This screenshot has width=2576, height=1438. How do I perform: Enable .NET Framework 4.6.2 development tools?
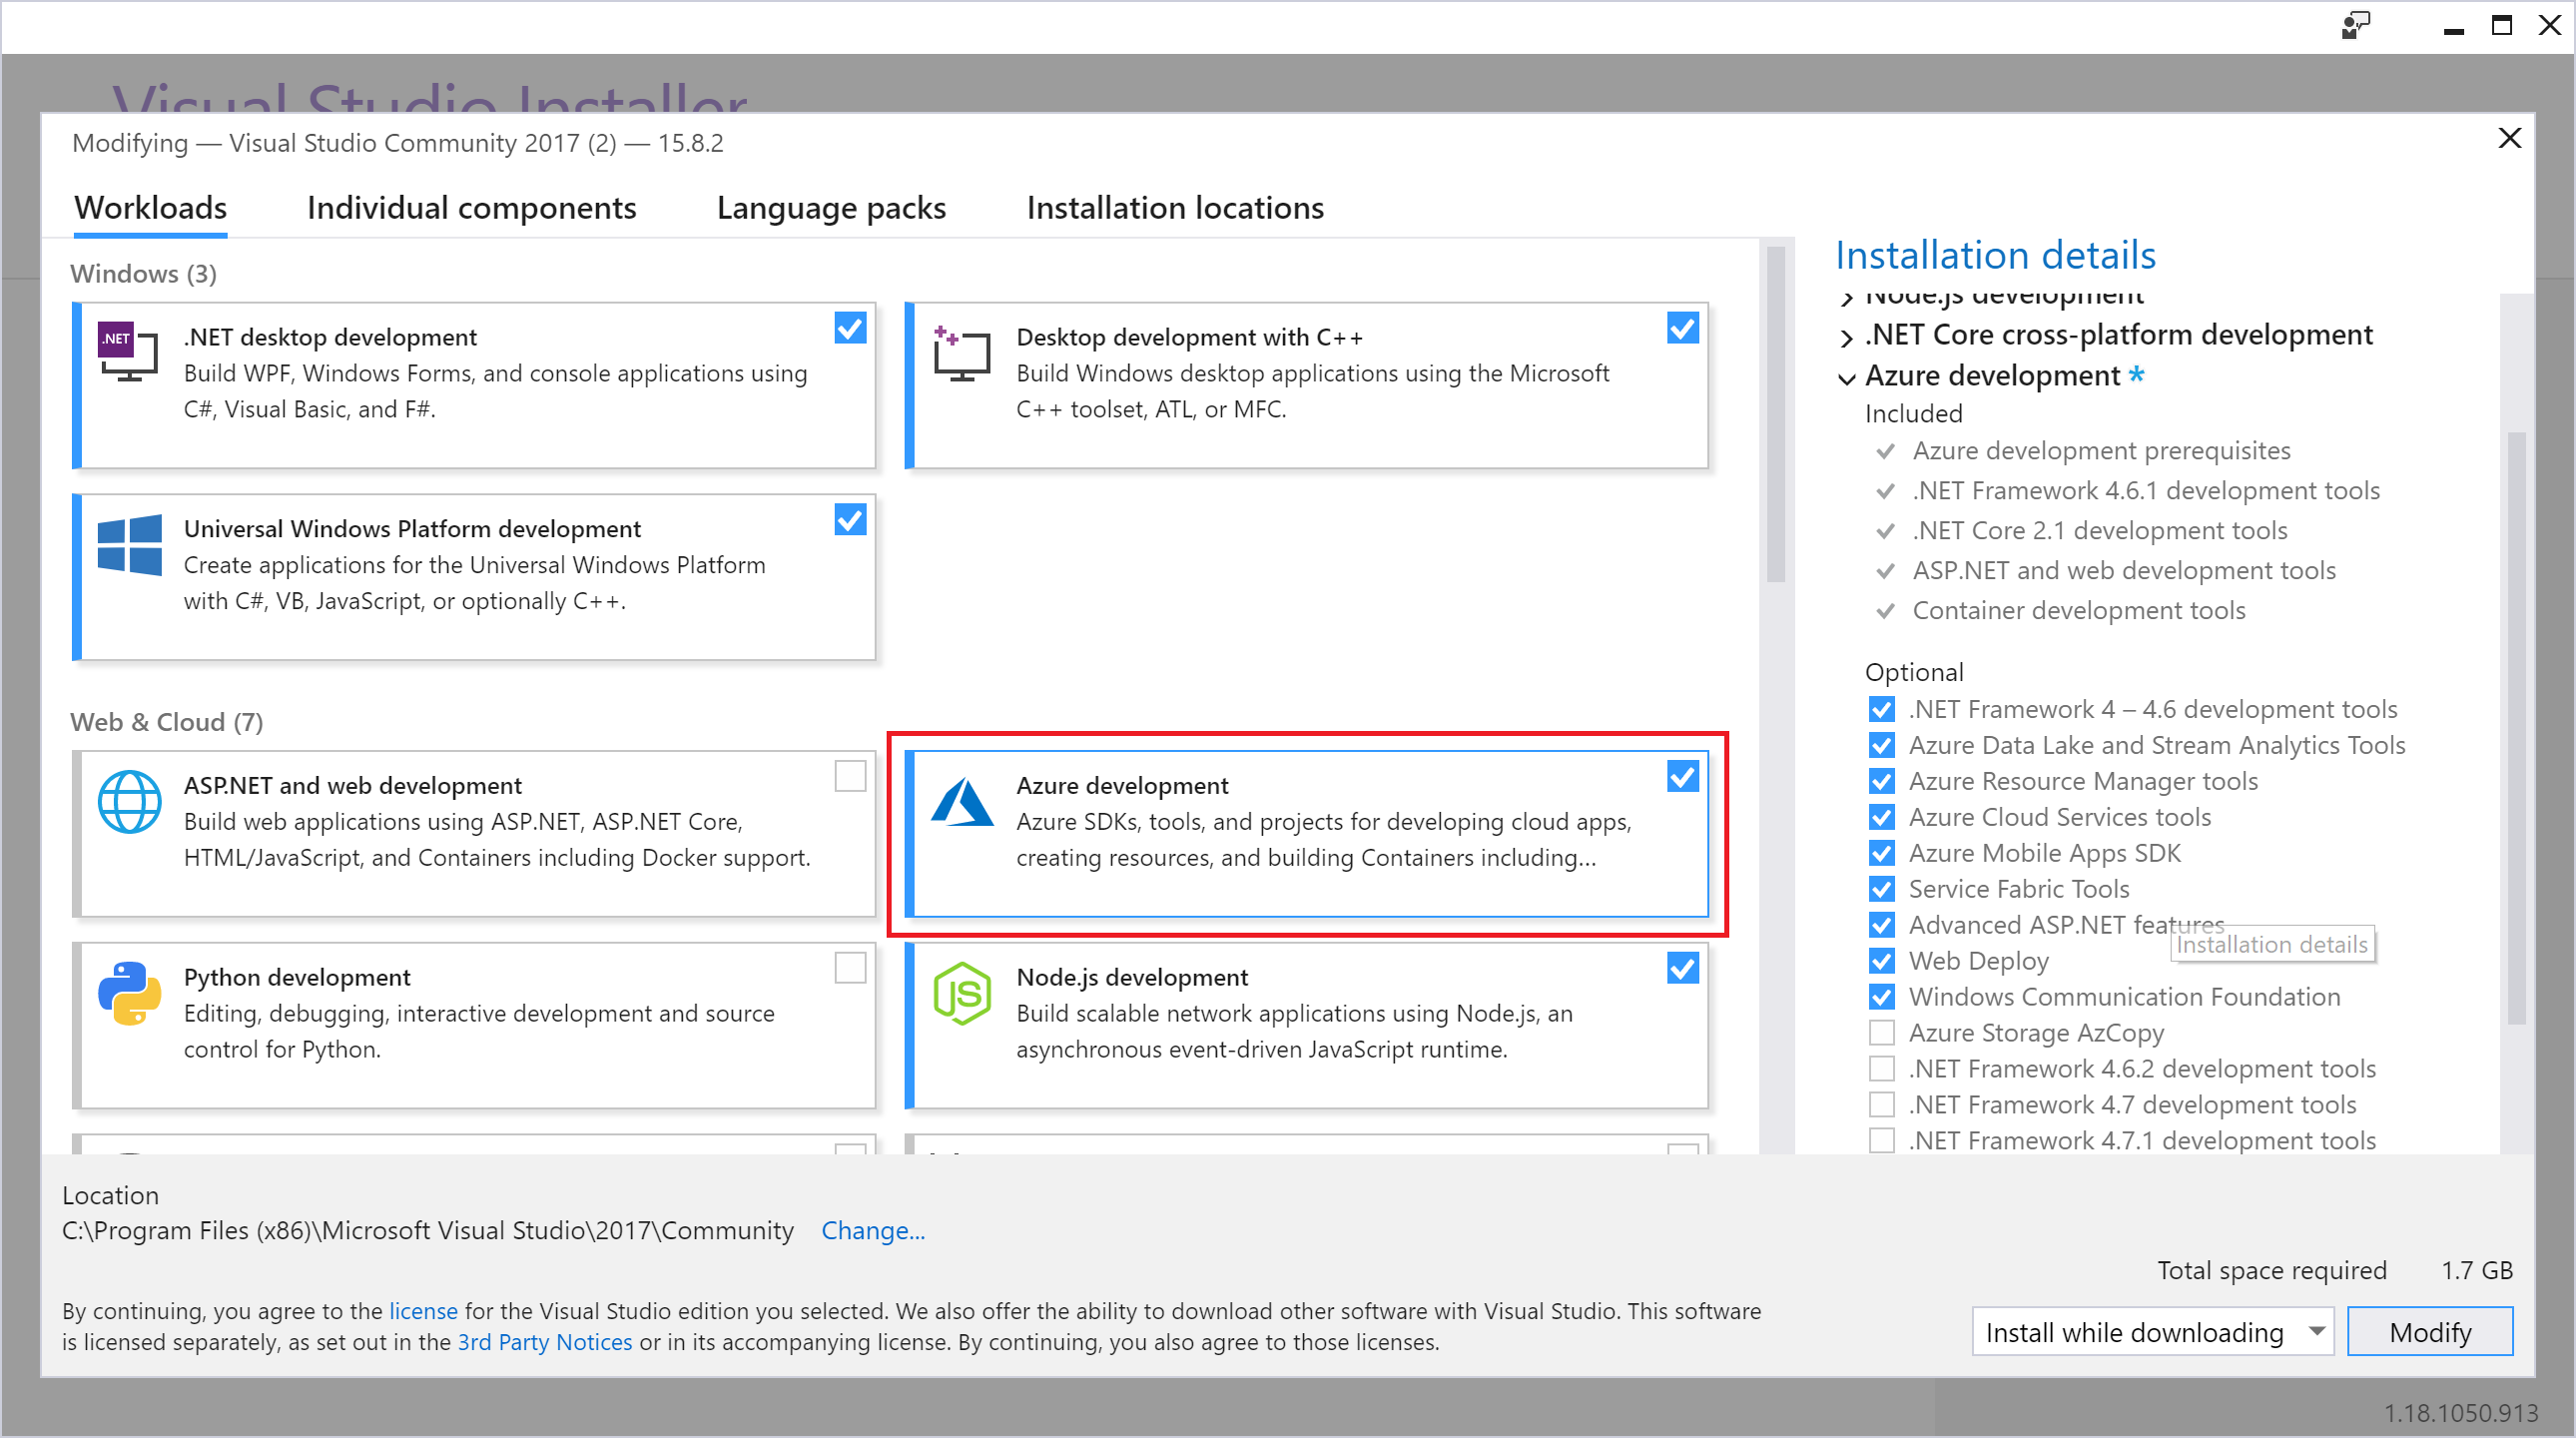(x=1881, y=1069)
